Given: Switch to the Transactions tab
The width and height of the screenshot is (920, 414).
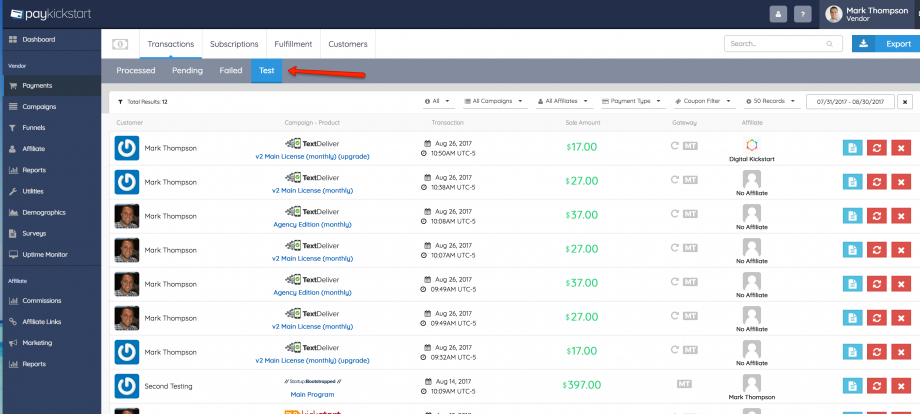Looking at the screenshot, I should pyautogui.click(x=171, y=44).
